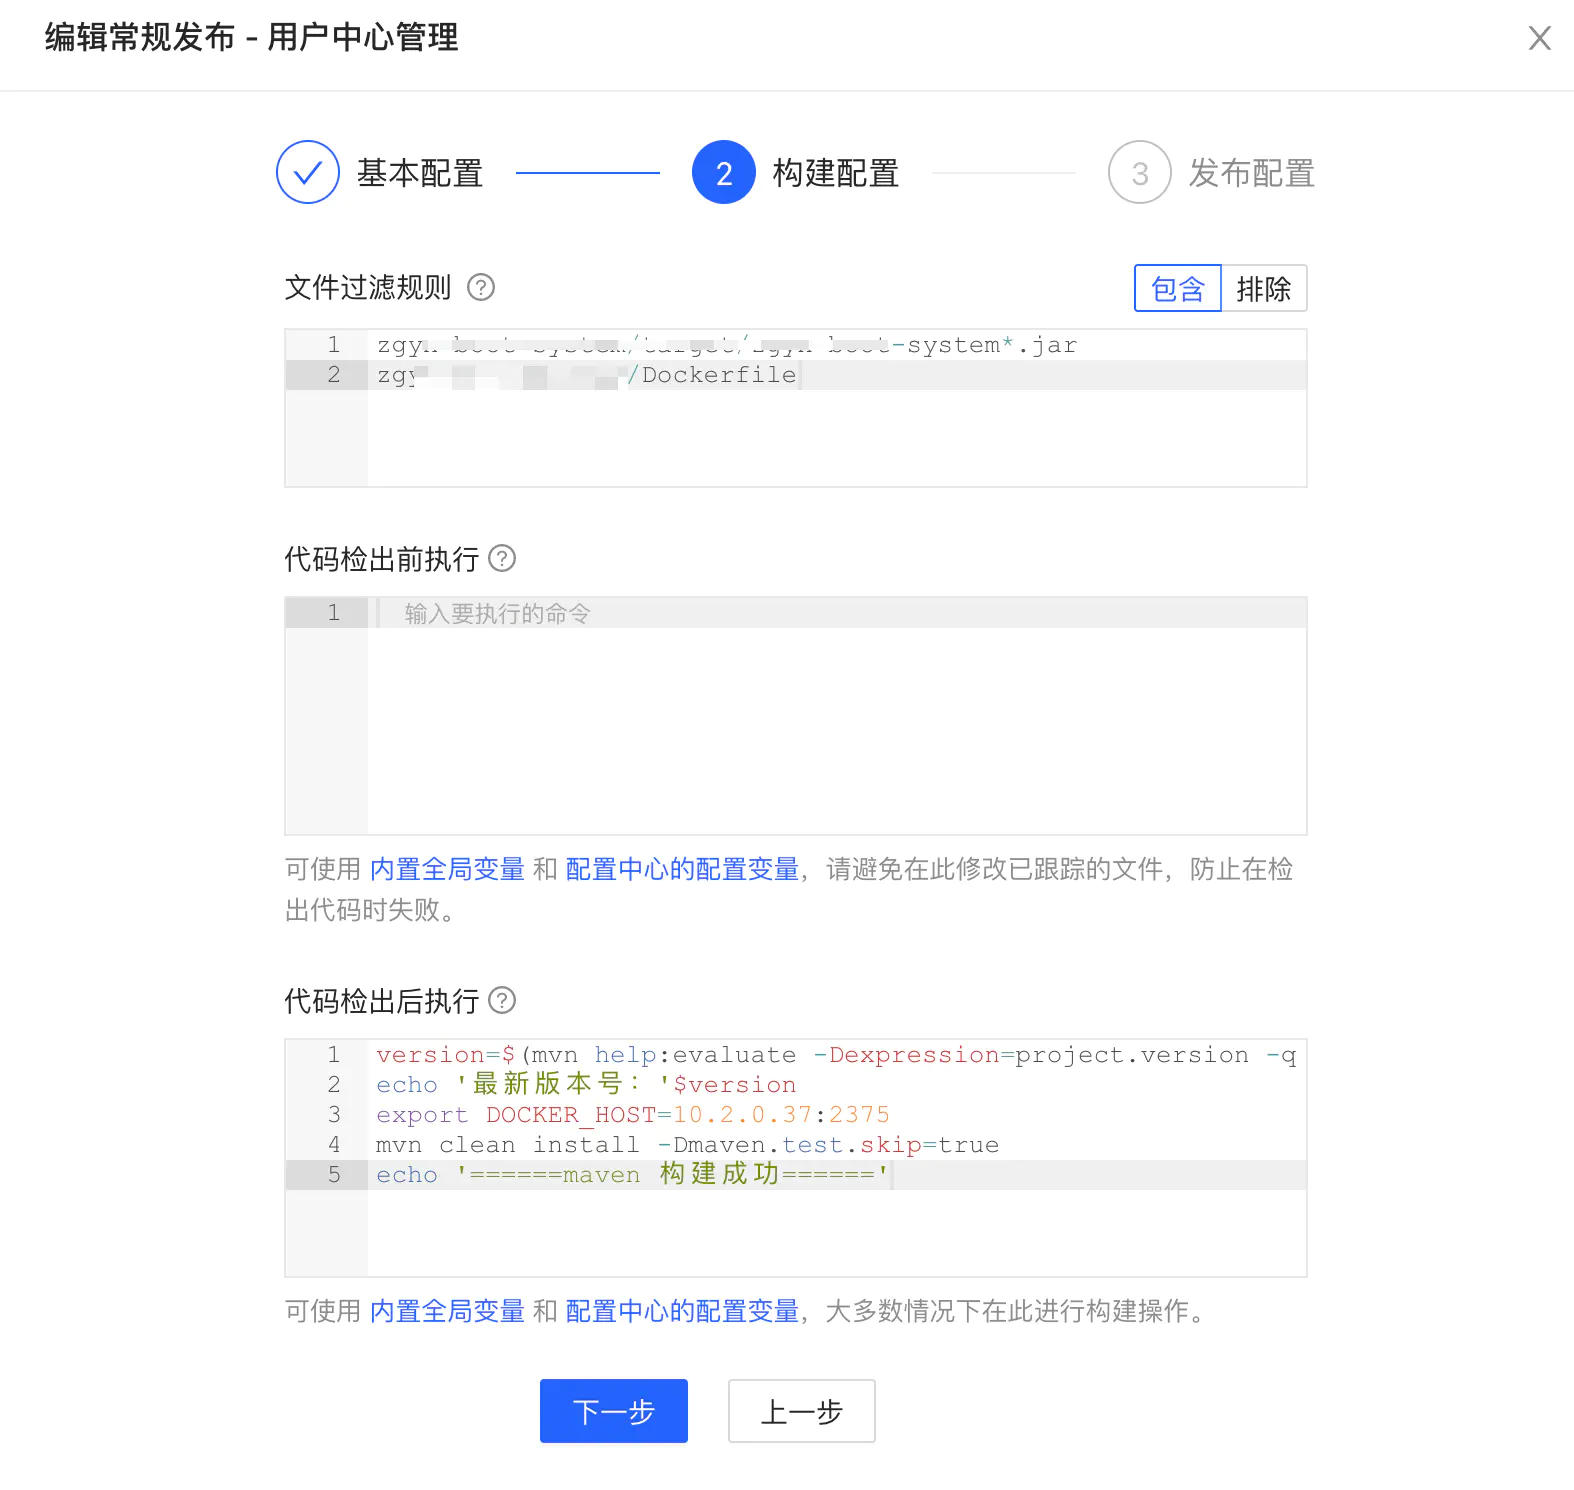
Task: Click the 代码检出后执行 label
Action: 382,1001
